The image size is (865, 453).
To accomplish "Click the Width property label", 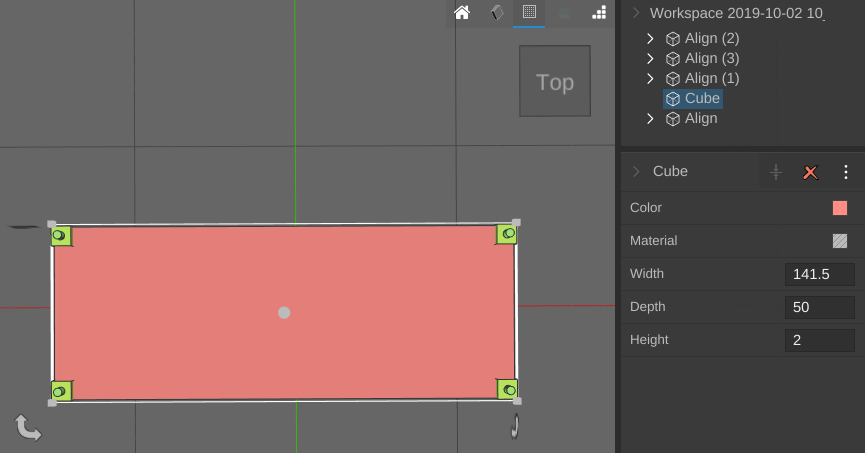I will coord(647,274).
